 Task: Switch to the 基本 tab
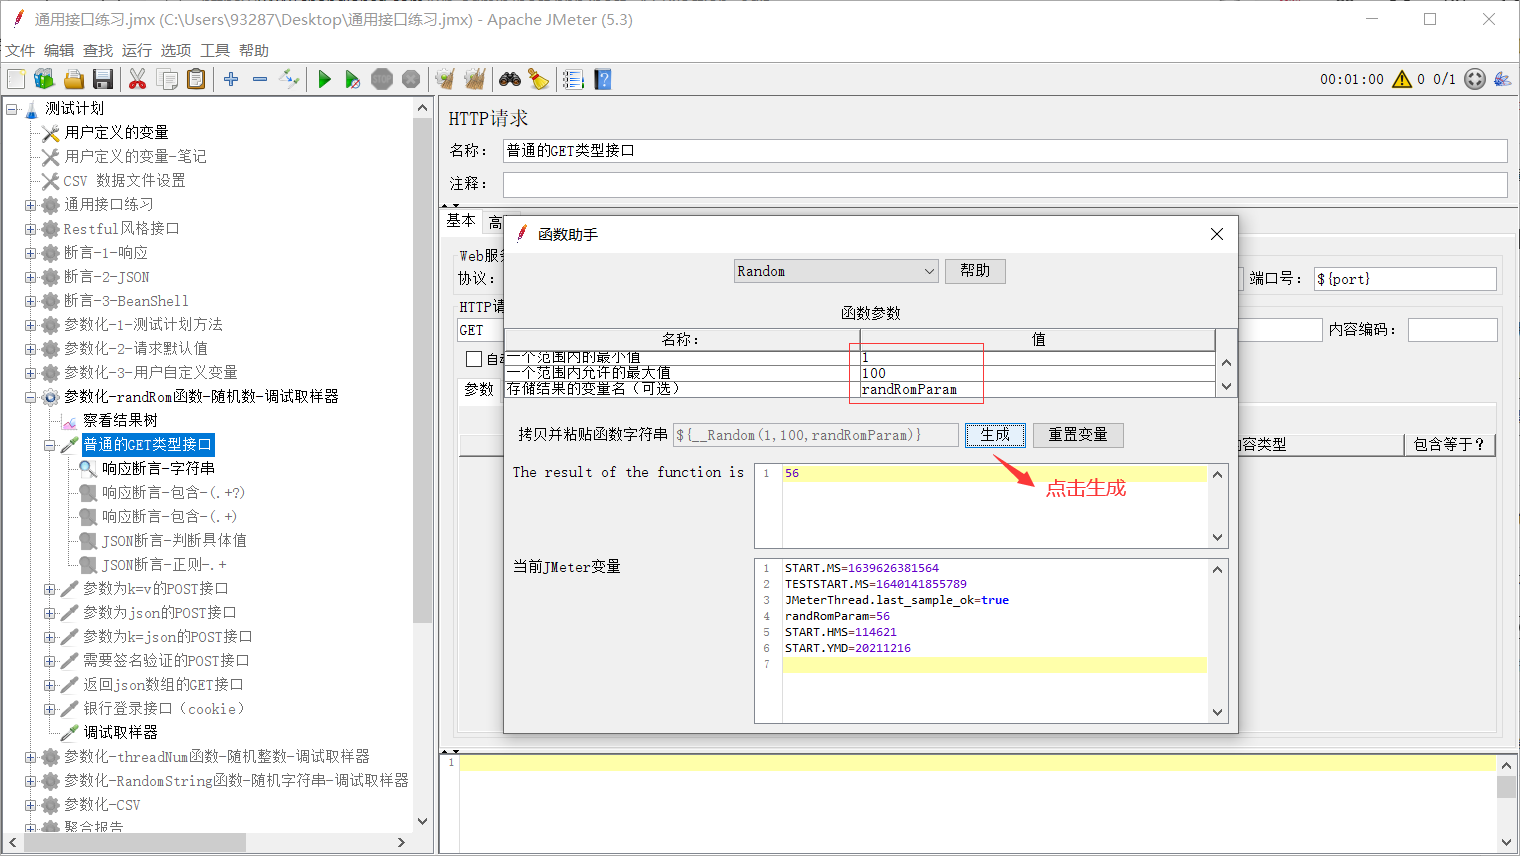click(x=461, y=221)
